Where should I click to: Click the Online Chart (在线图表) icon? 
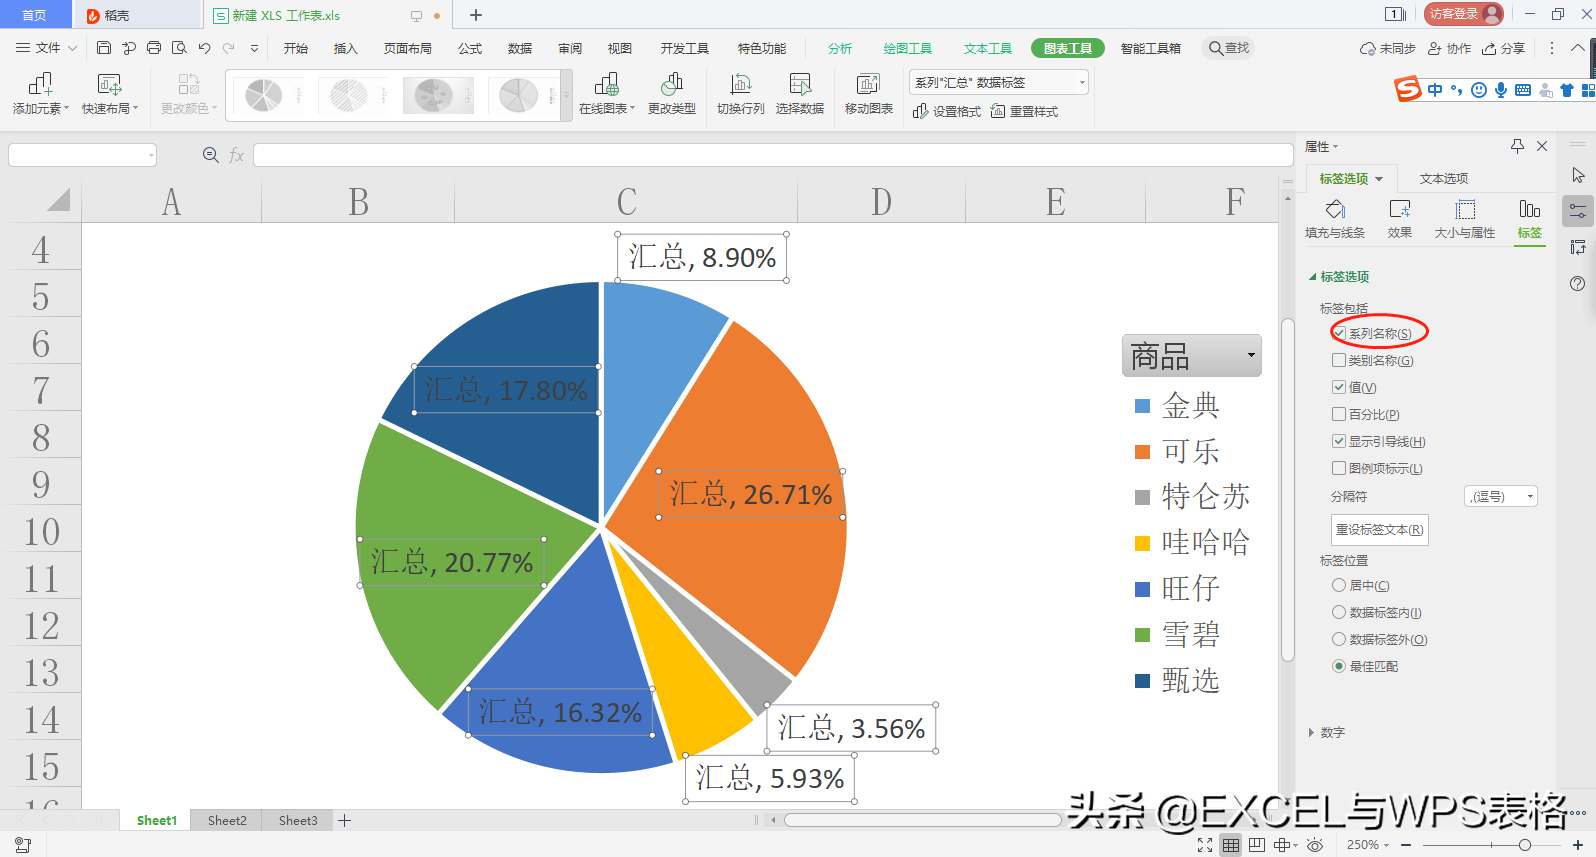click(606, 84)
